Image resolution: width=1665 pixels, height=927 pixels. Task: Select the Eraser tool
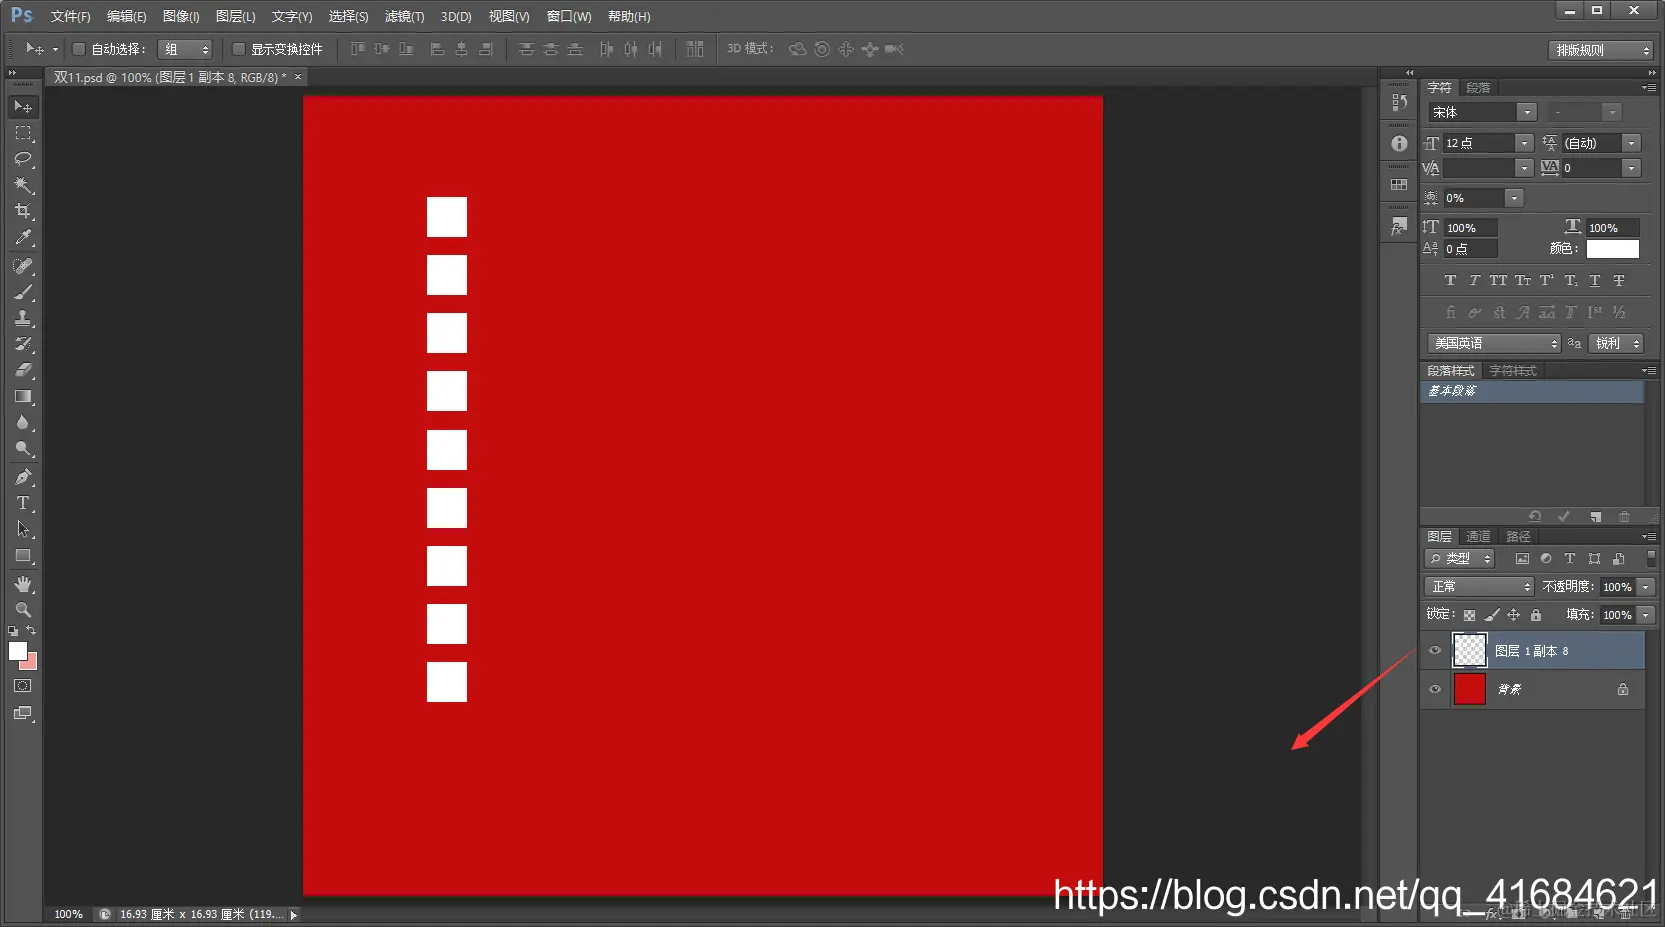tap(22, 370)
